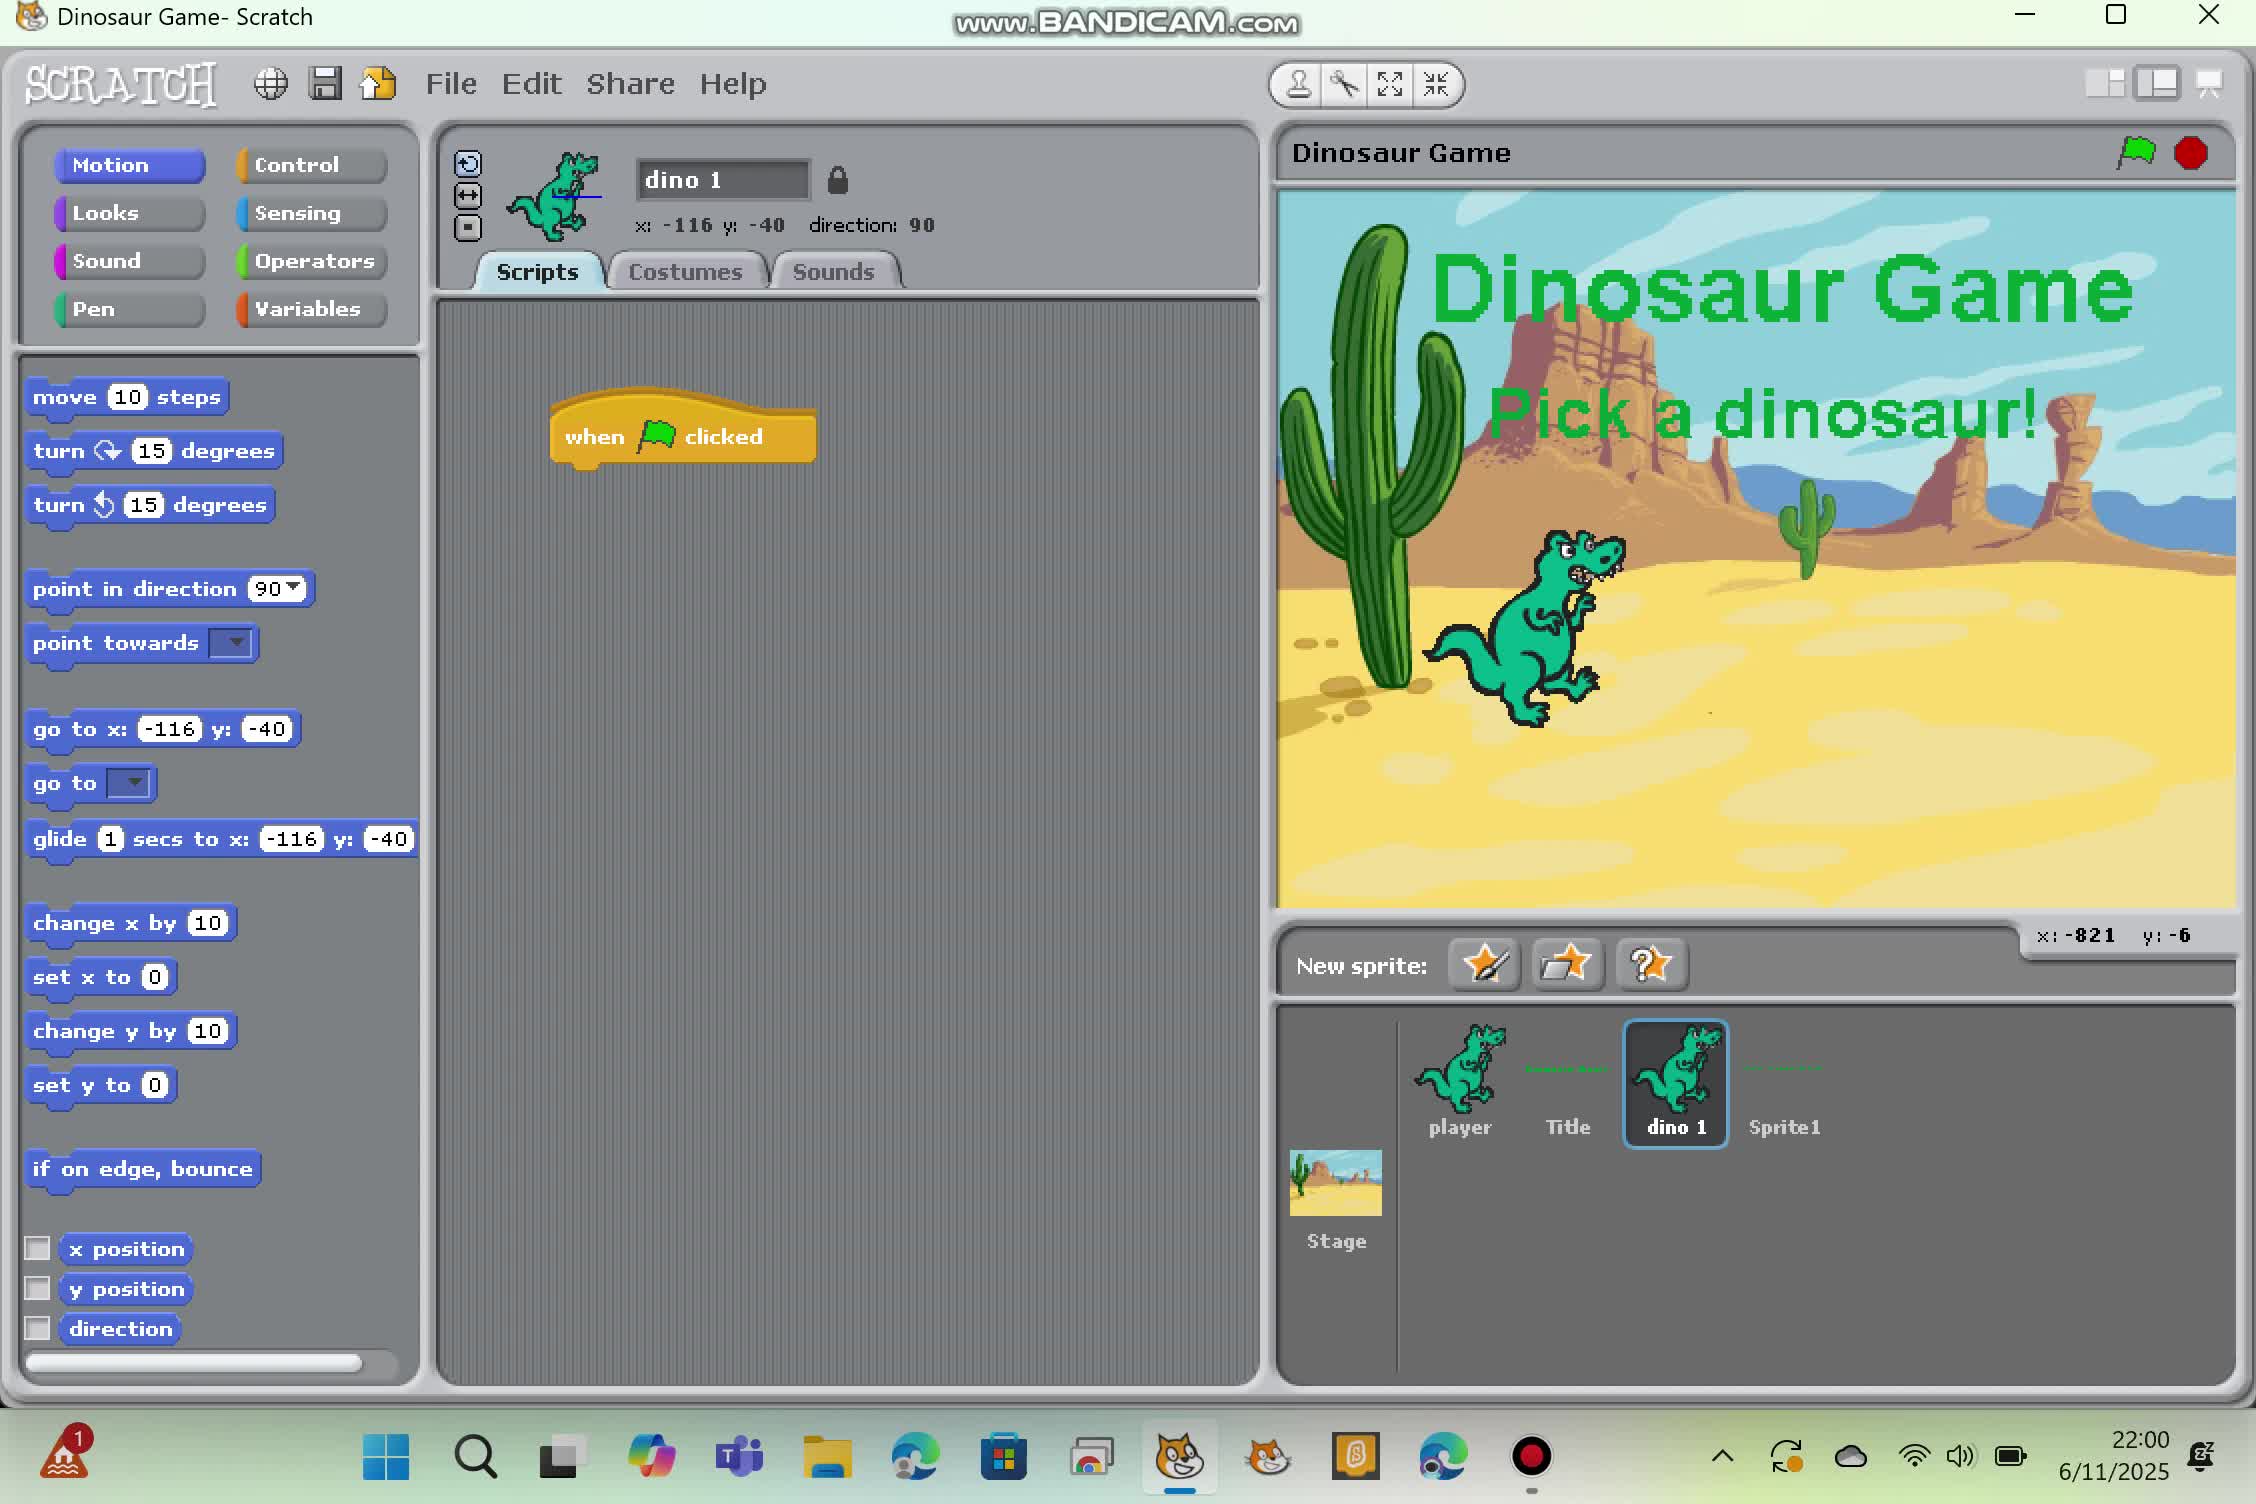Open Windows Start menu
The height and width of the screenshot is (1504, 2256).
(386, 1457)
